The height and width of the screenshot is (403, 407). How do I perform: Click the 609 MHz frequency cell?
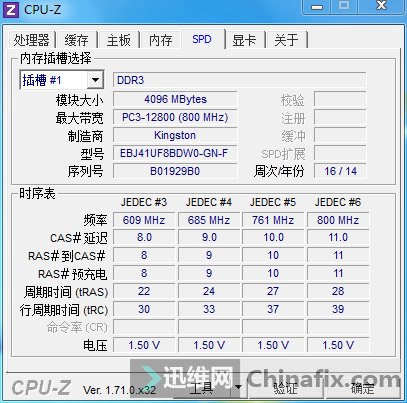pos(144,220)
